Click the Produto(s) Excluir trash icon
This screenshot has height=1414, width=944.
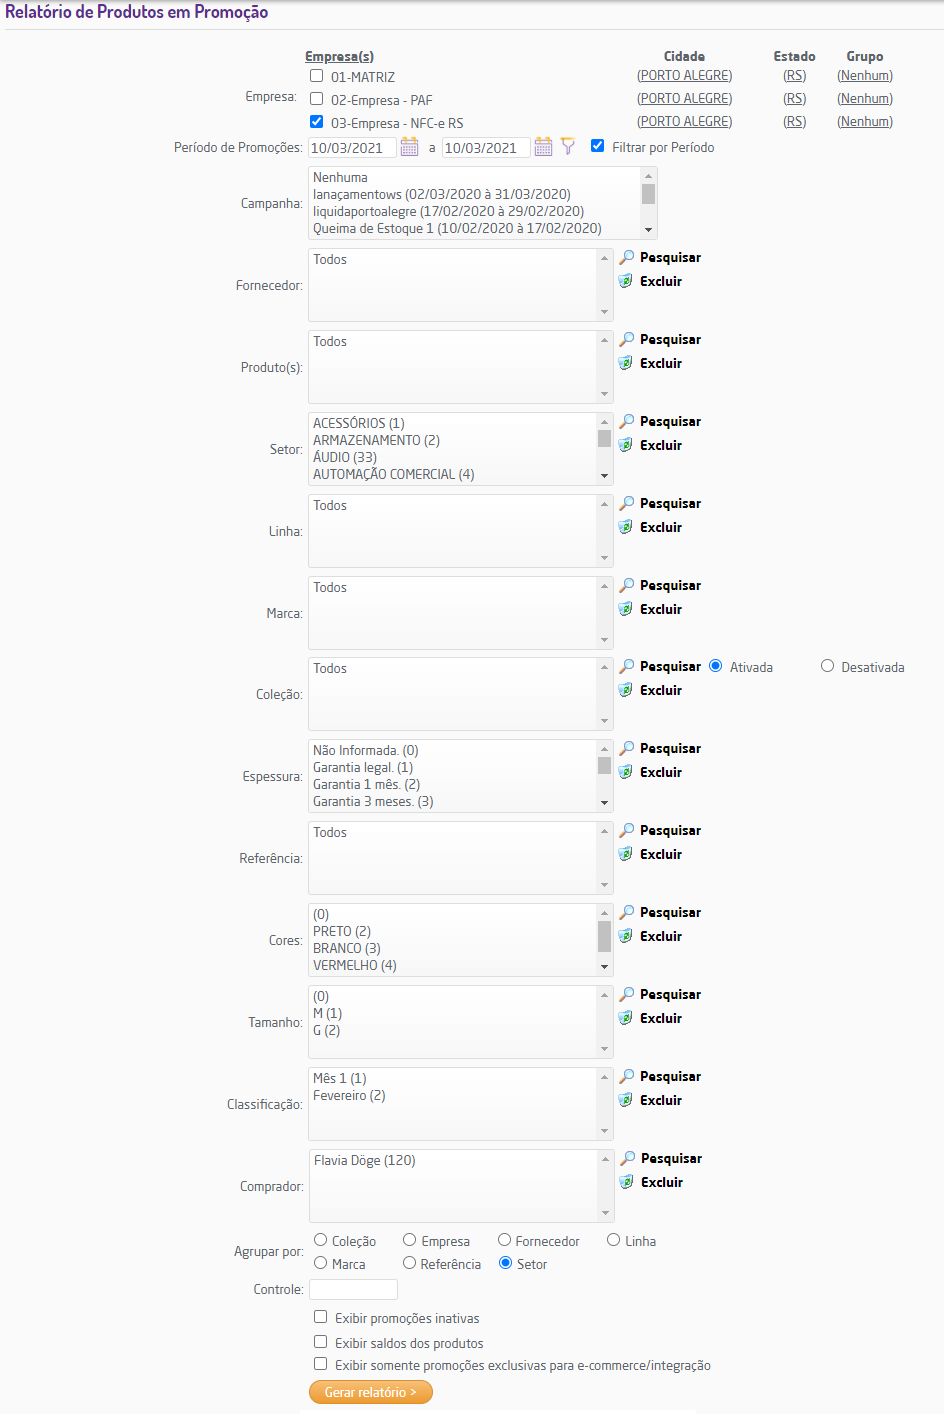click(x=626, y=363)
